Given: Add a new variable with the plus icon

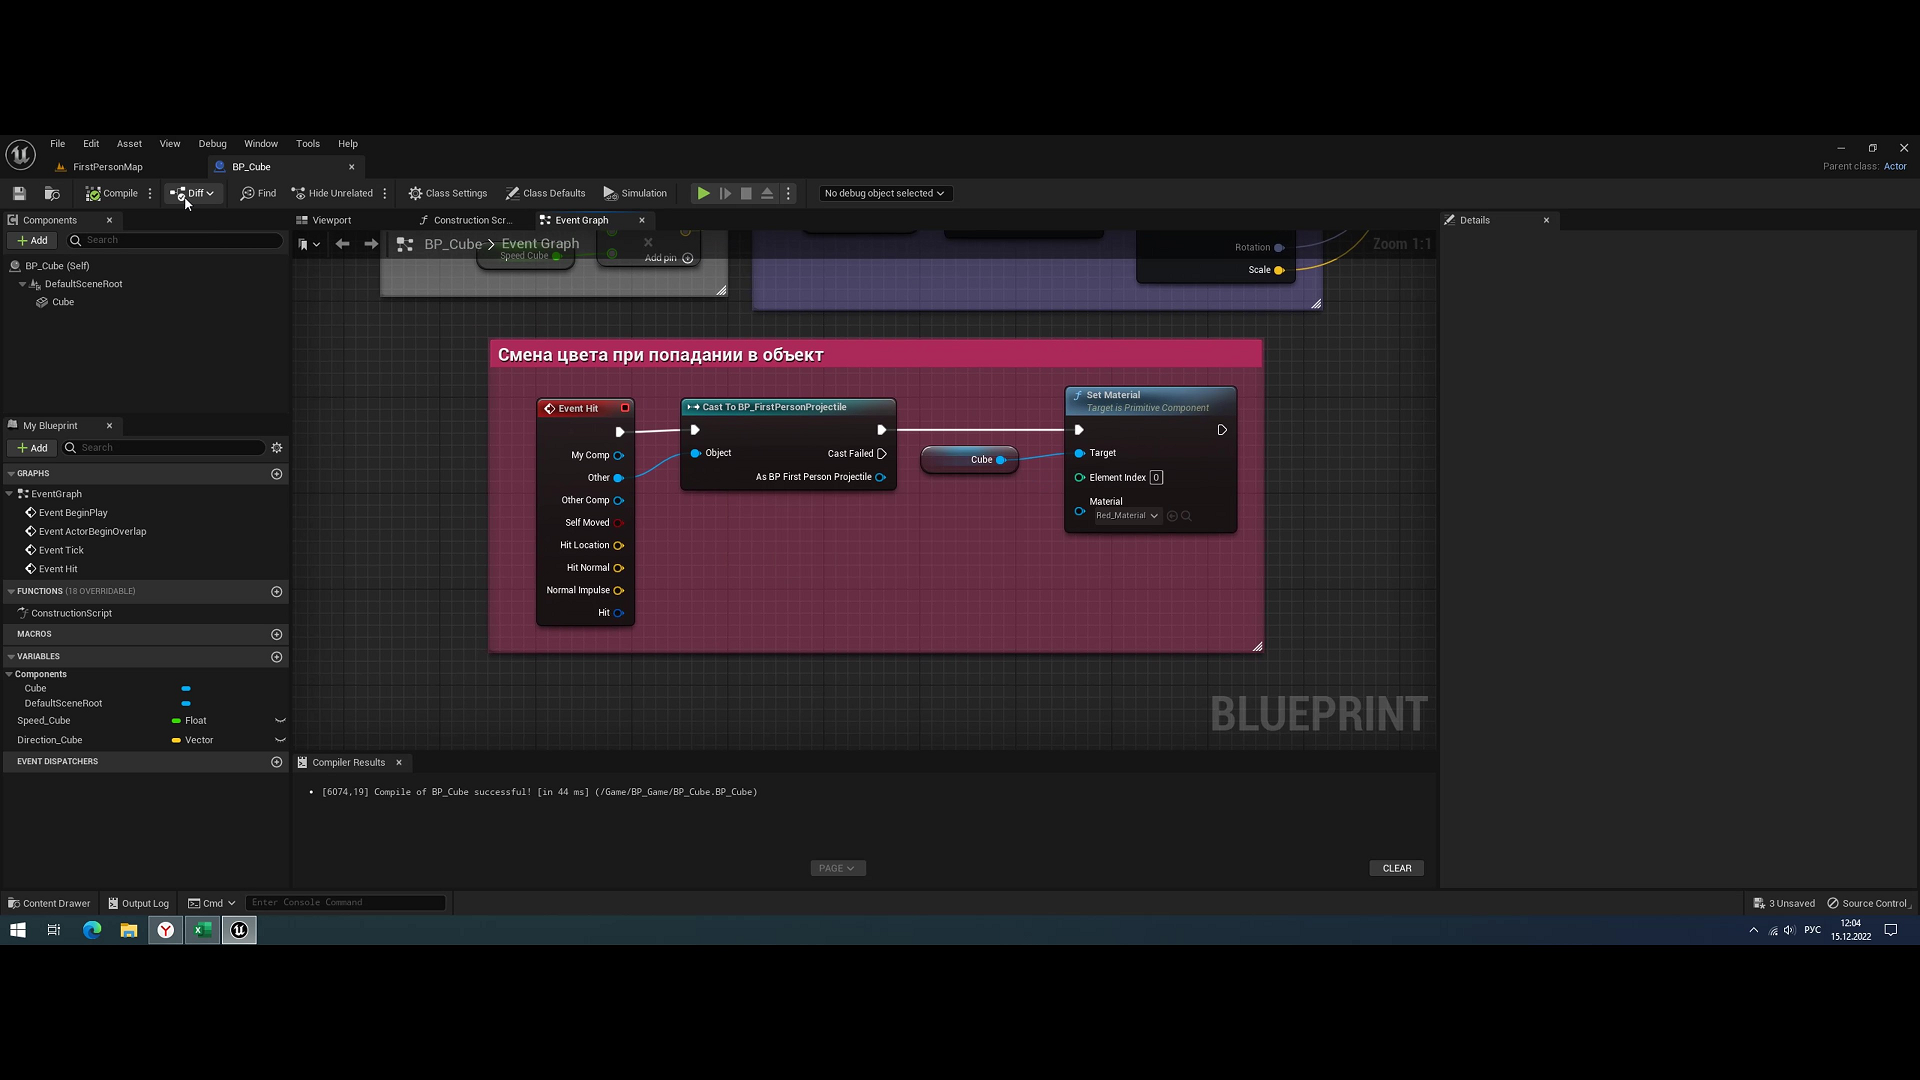Looking at the screenshot, I should (x=277, y=656).
